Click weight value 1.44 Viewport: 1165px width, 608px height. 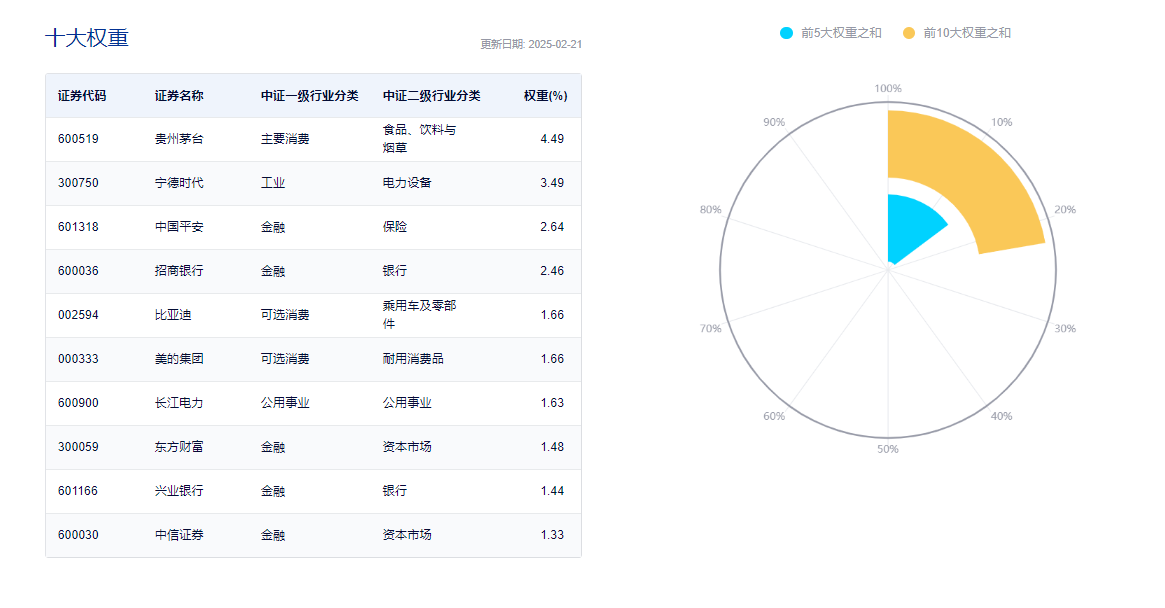552,491
